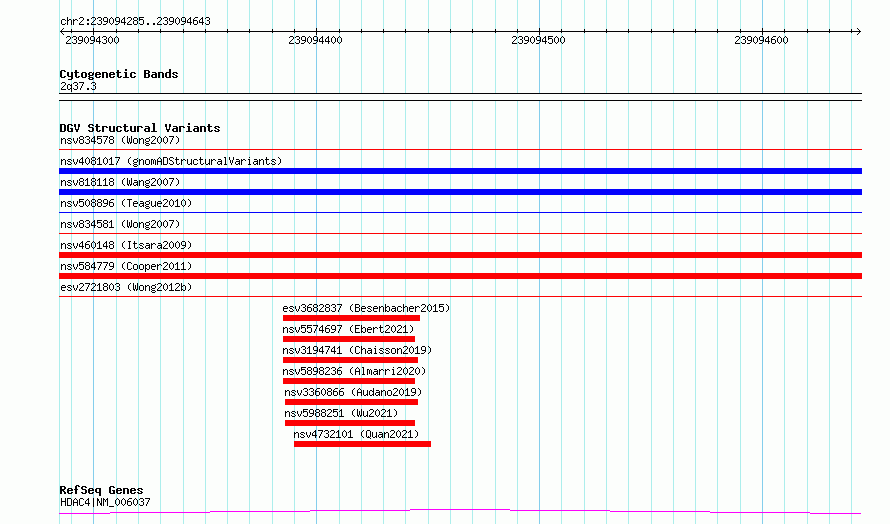Image resolution: width=890 pixels, height=524 pixels.
Task: Click the RefSeq Genes track heading
Action: [x=101, y=490]
